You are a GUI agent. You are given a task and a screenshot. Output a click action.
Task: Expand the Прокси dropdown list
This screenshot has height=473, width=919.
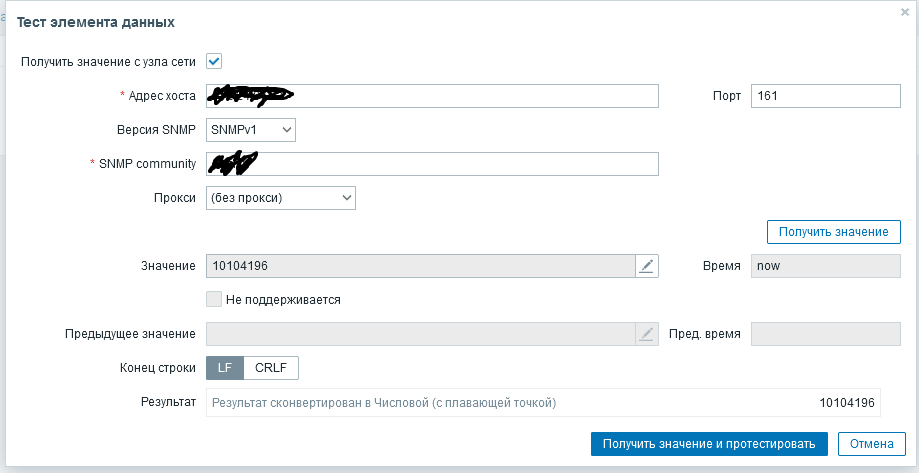[281, 198]
